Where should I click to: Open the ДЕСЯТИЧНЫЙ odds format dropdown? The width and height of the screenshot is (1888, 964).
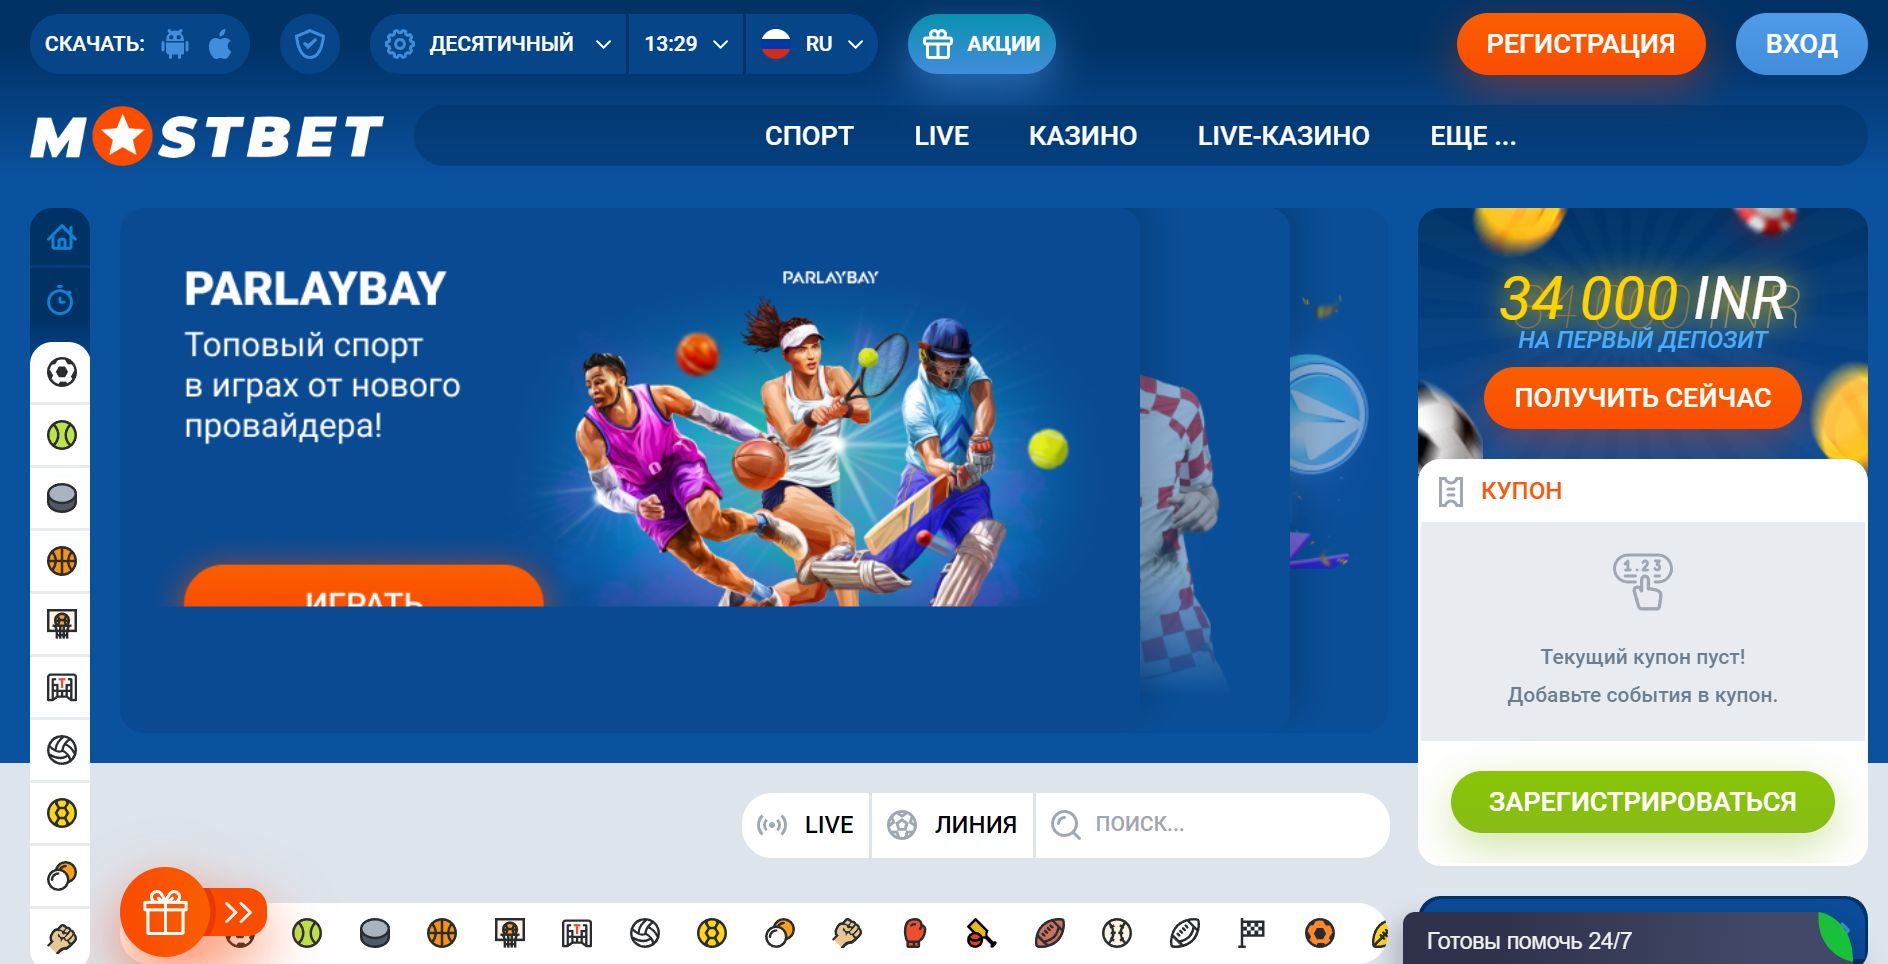[498, 44]
